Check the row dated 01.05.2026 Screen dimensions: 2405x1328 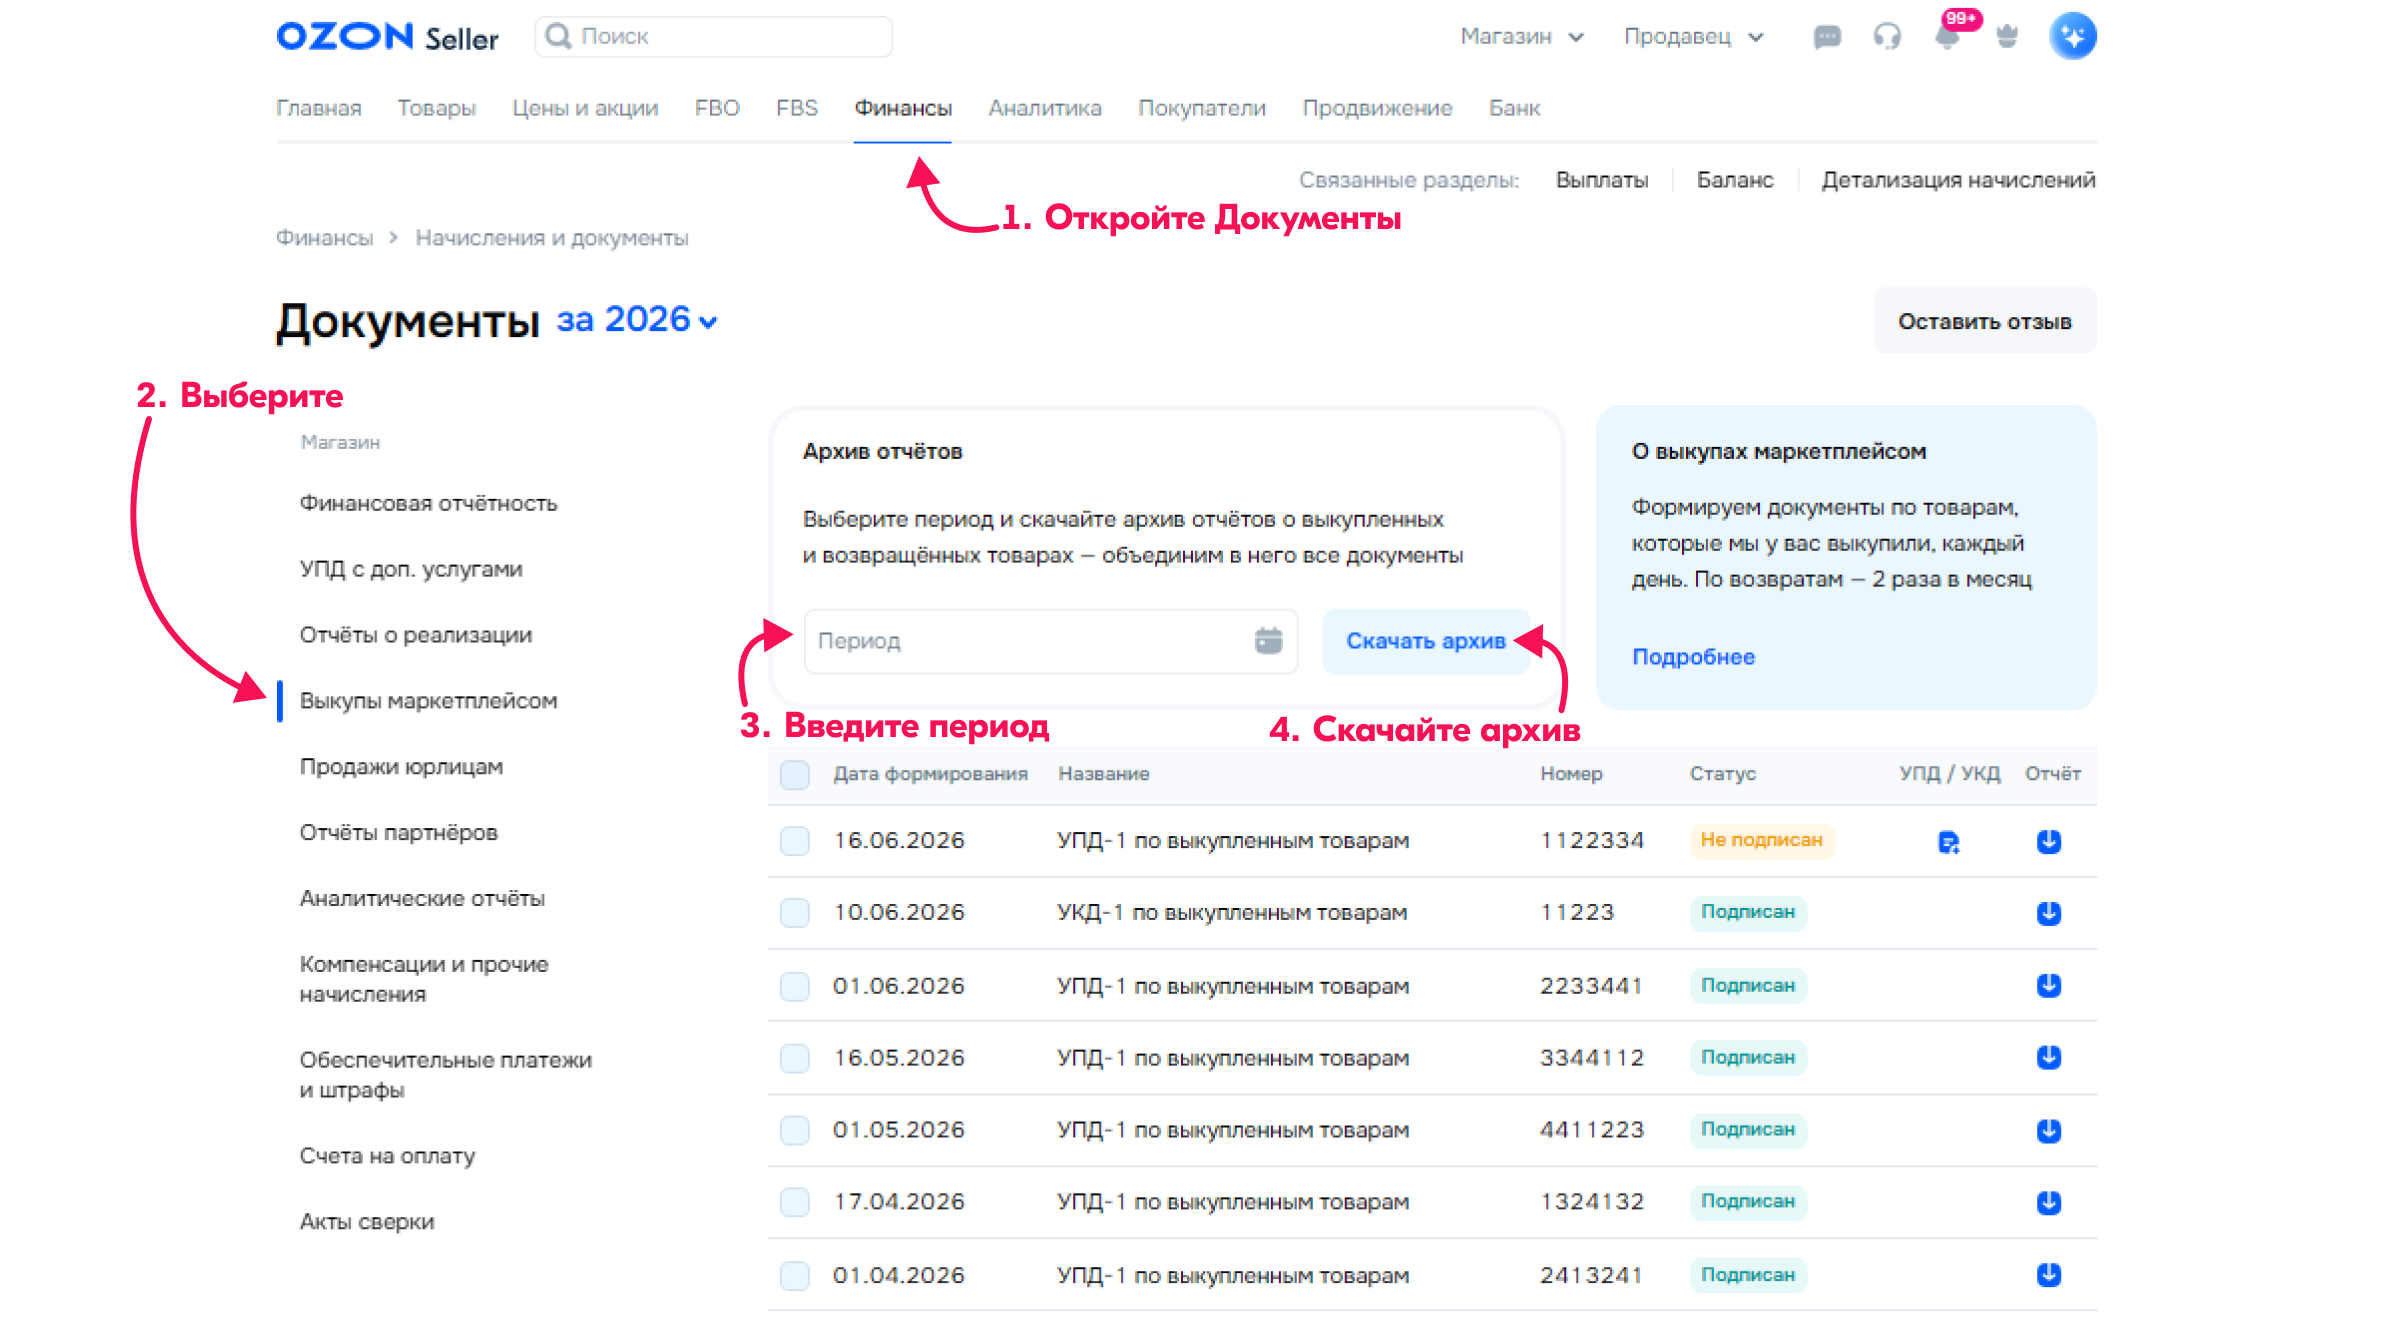(x=795, y=1130)
